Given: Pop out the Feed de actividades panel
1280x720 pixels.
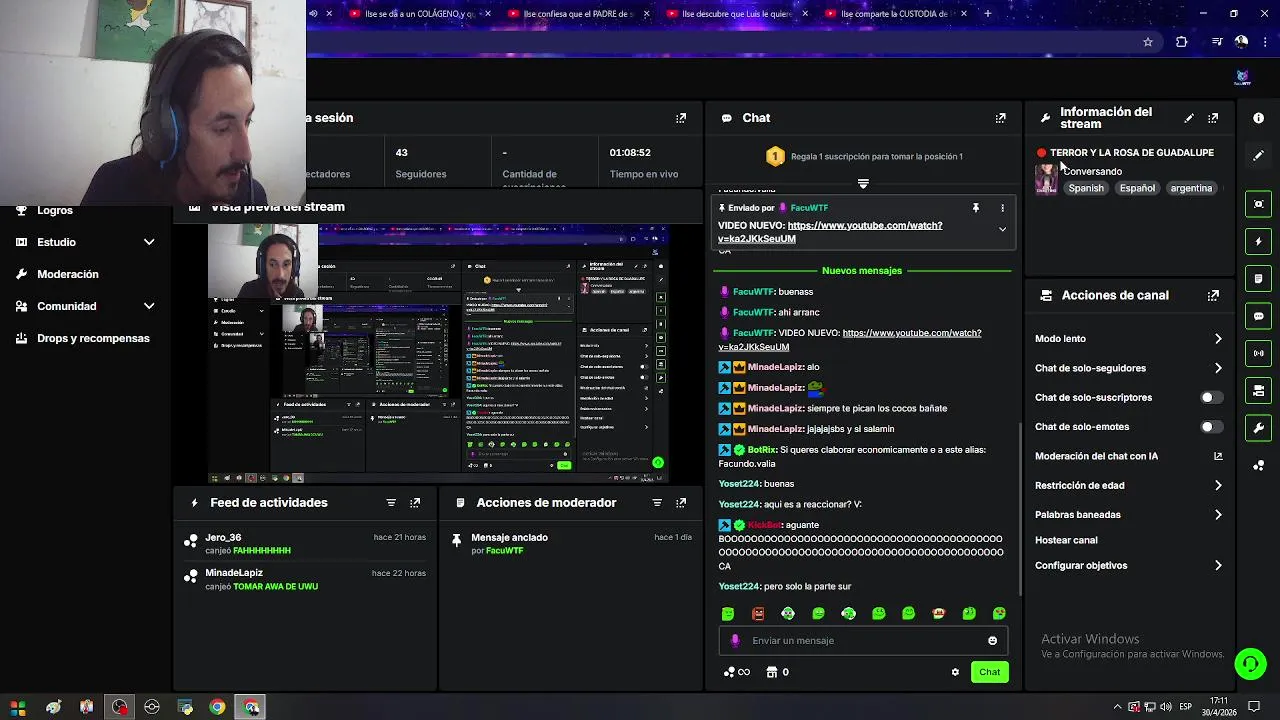Looking at the screenshot, I should tap(415, 503).
